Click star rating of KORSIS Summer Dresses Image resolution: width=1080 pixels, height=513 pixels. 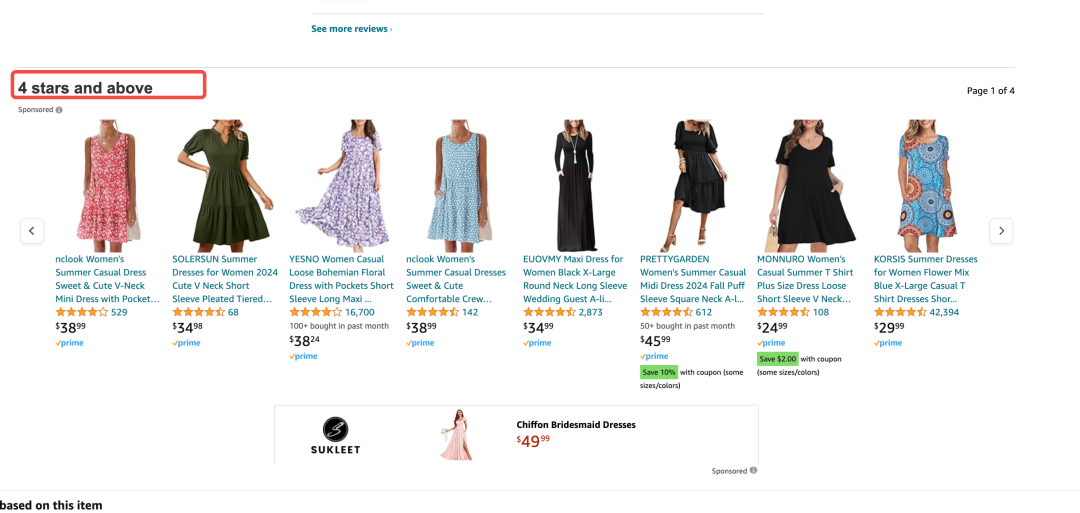(900, 312)
